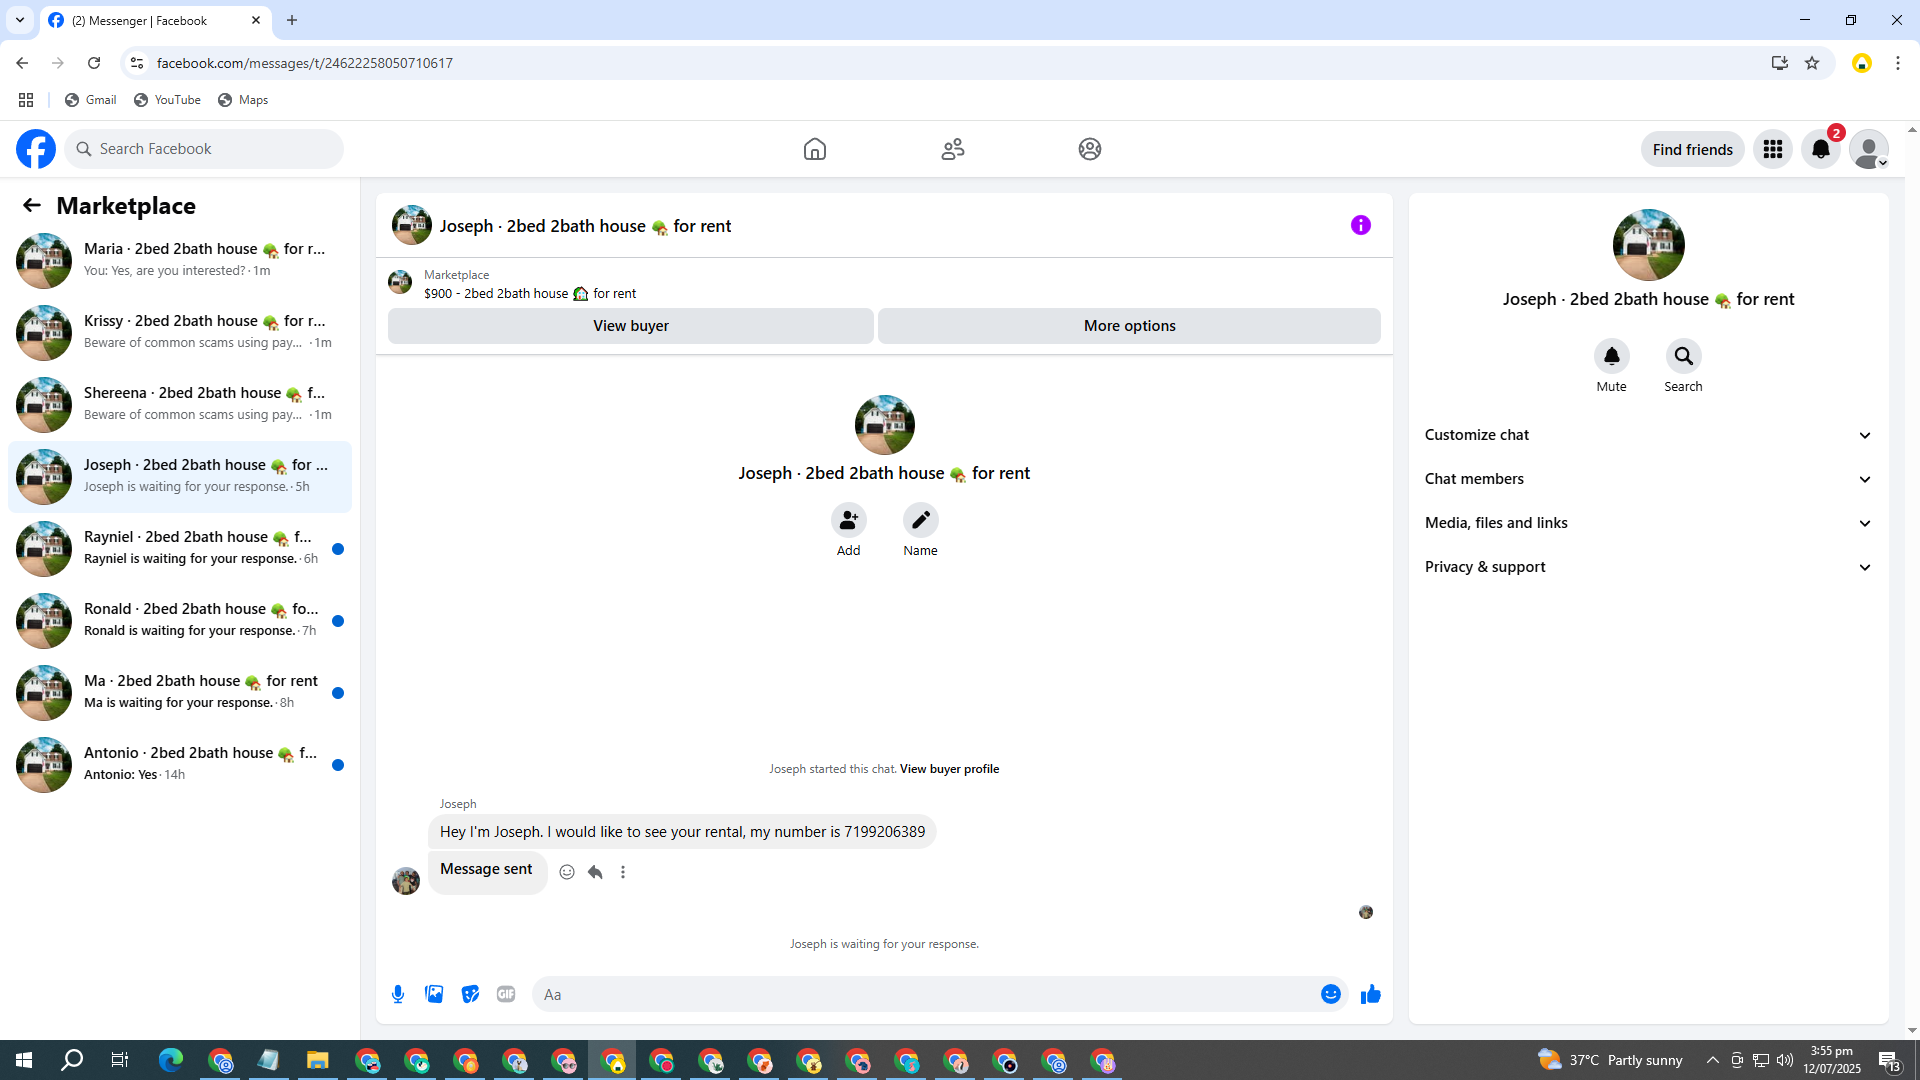This screenshot has height=1080, width=1920.
Task: Open the Facebook Home tab
Action: coord(814,149)
